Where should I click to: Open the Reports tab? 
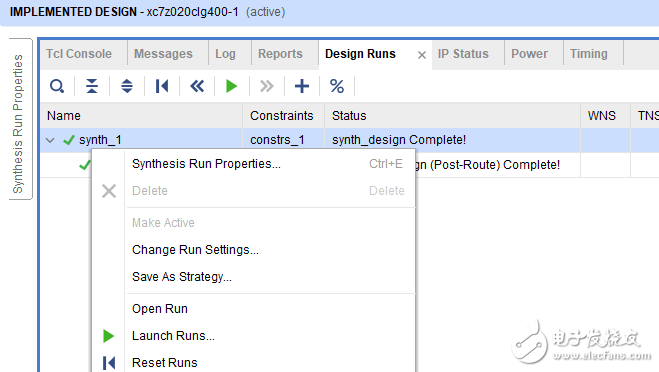coord(280,54)
